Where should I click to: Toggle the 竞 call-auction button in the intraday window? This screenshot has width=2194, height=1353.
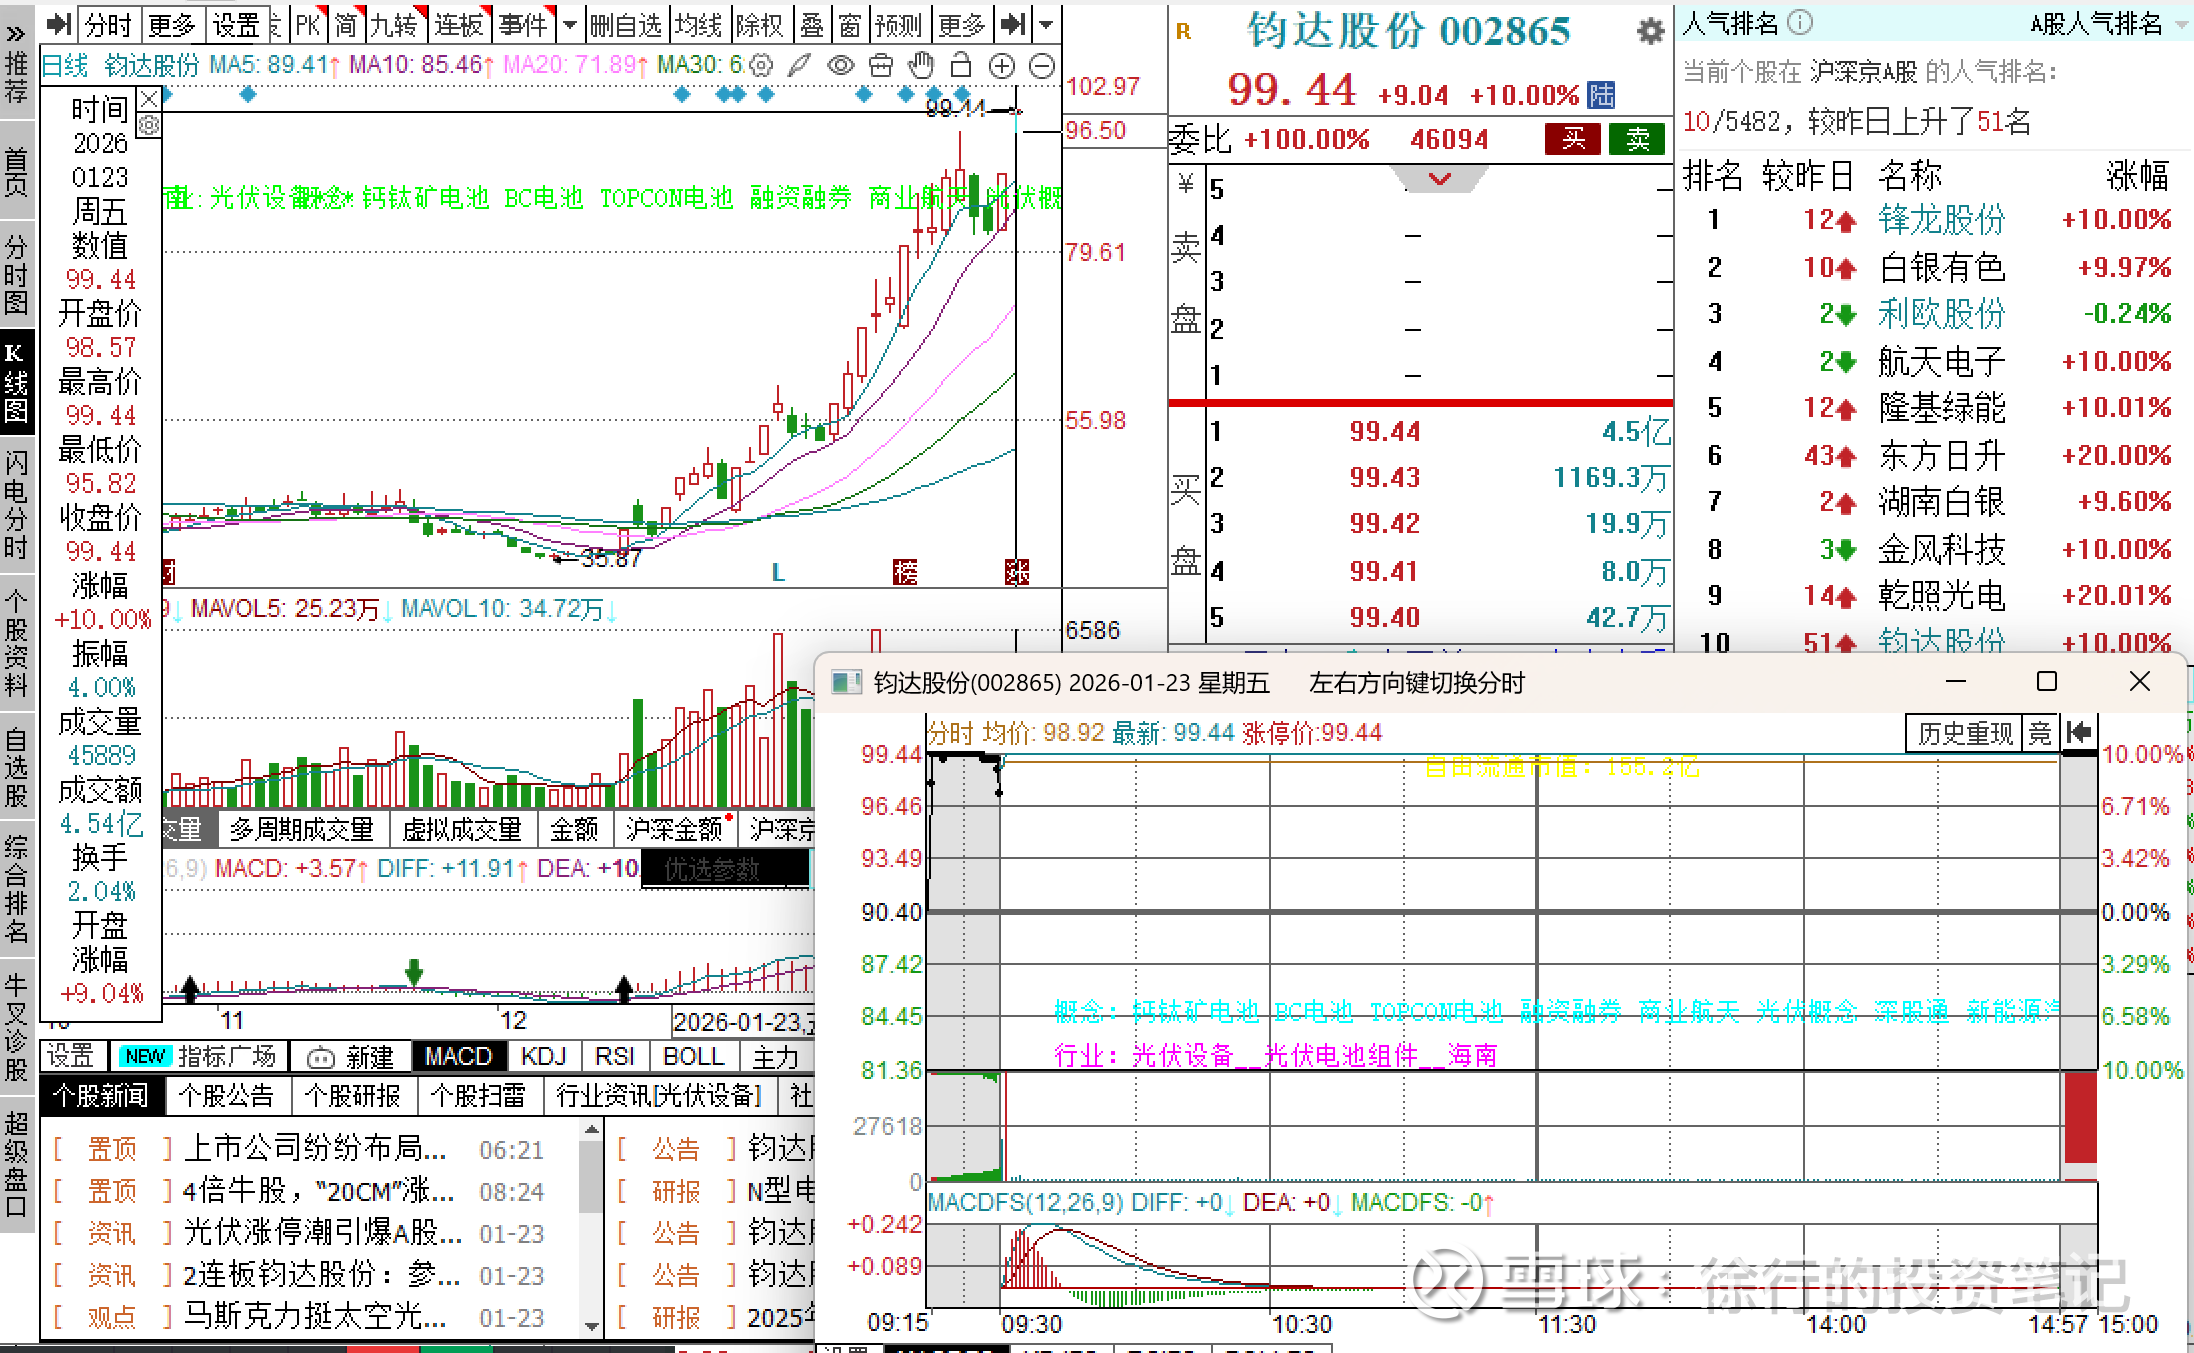[2040, 733]
